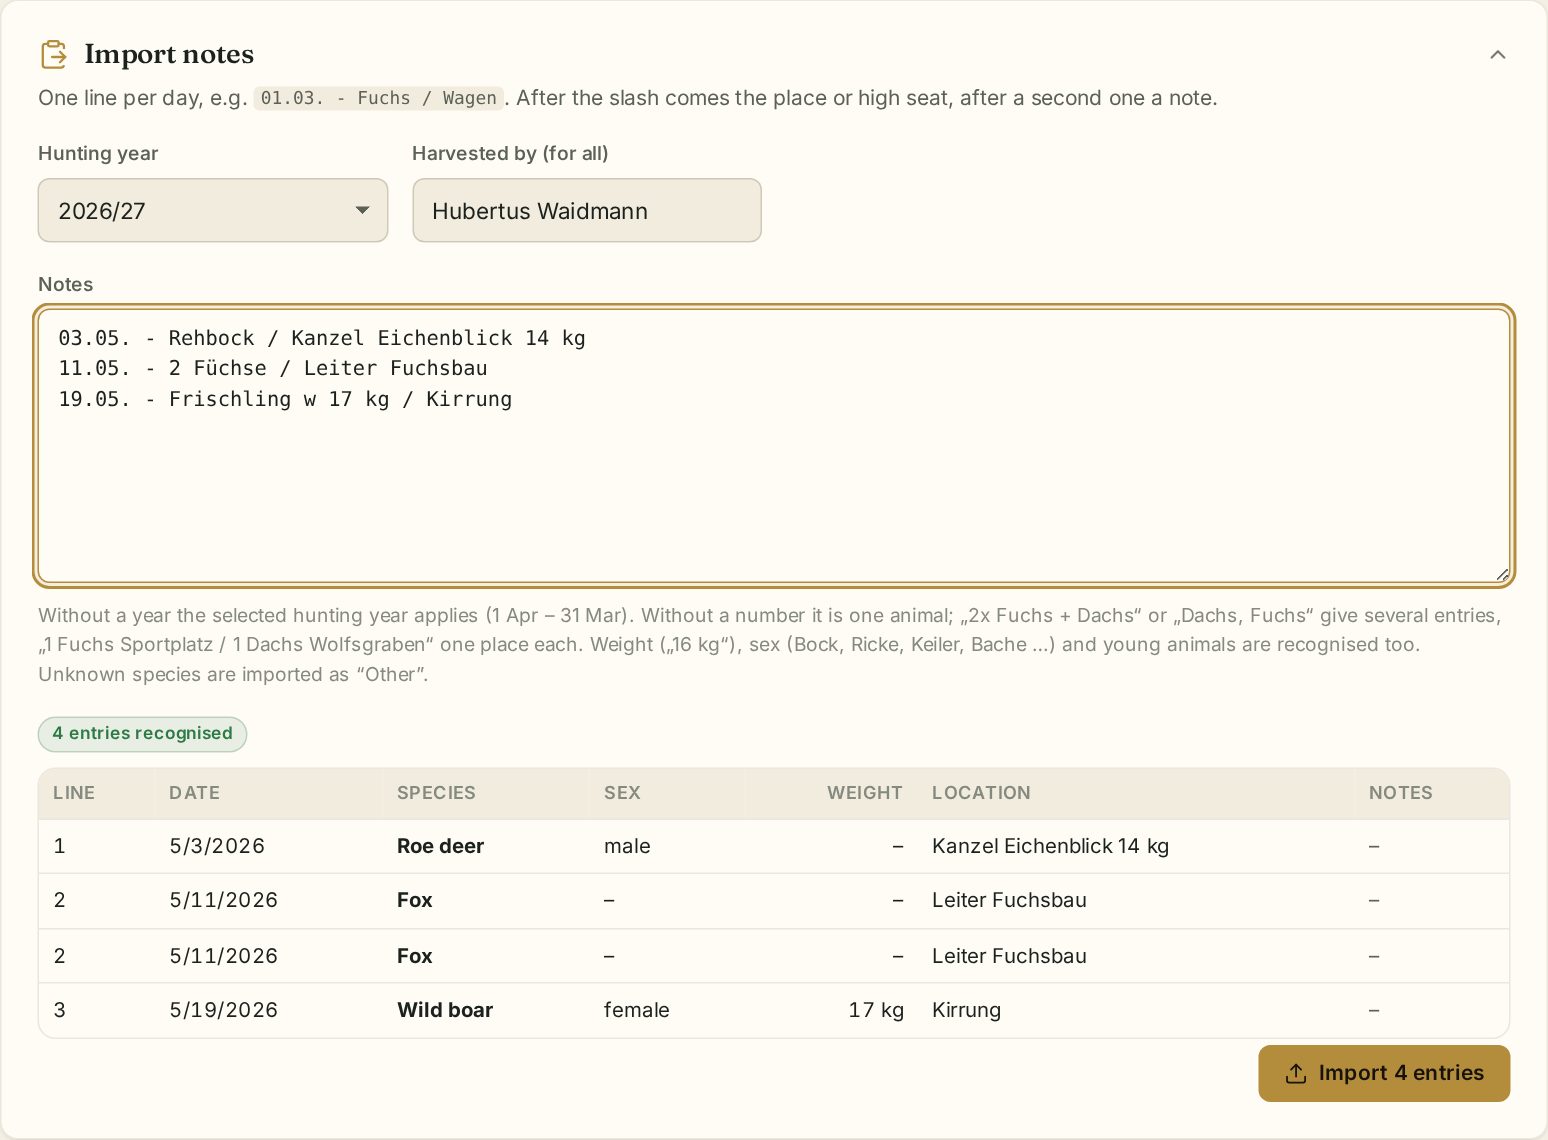Click the example code '01.03. - Fuchs / Wagen'

point(378,98)
